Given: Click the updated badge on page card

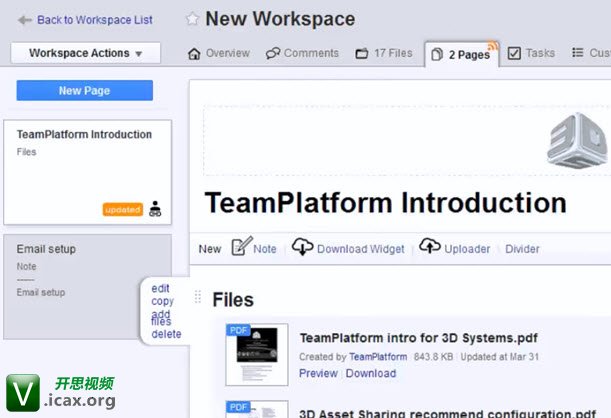Looking at the screenshot, I should tap(123, 210).
